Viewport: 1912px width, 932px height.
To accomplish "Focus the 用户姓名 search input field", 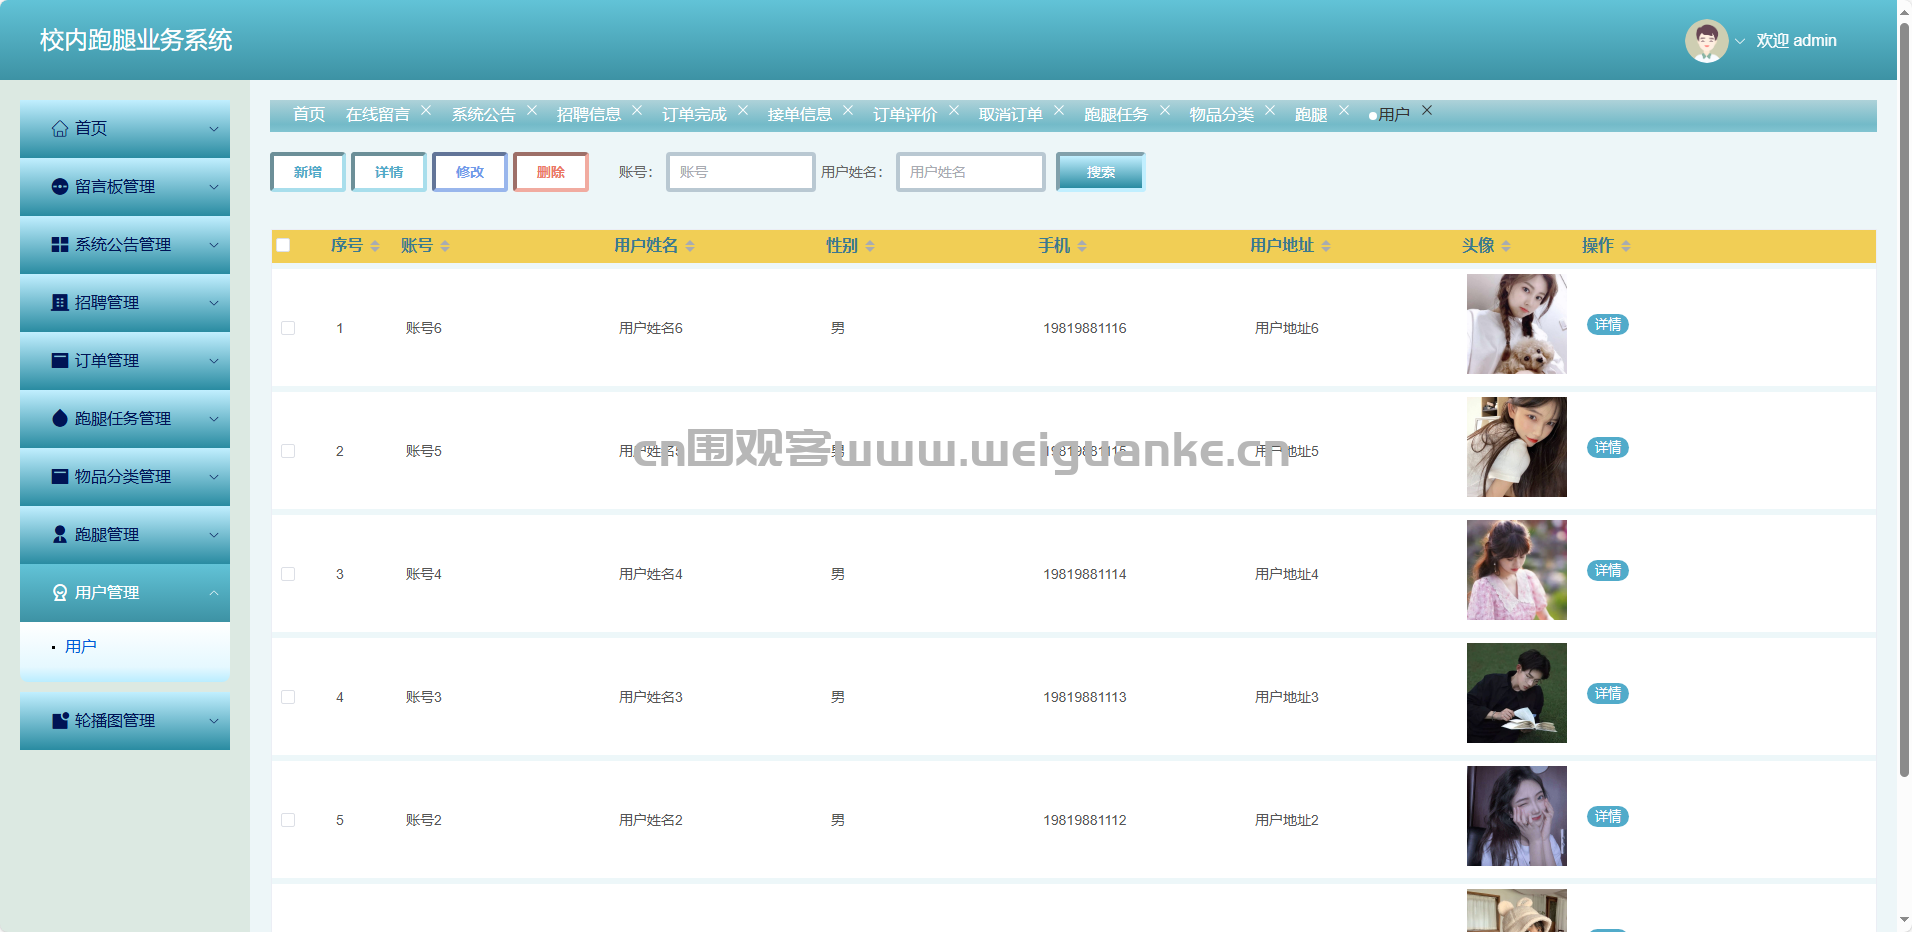I will (x=970, y=172).
